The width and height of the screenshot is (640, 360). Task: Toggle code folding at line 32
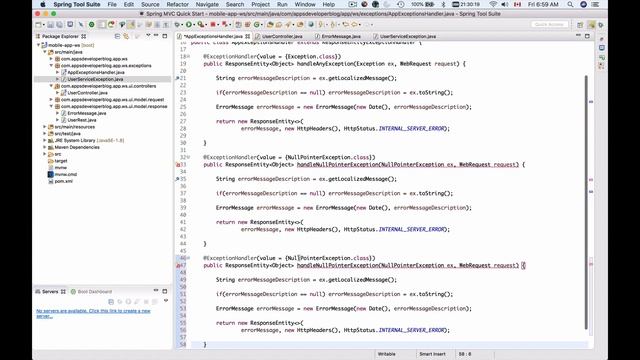pos(188,157)
